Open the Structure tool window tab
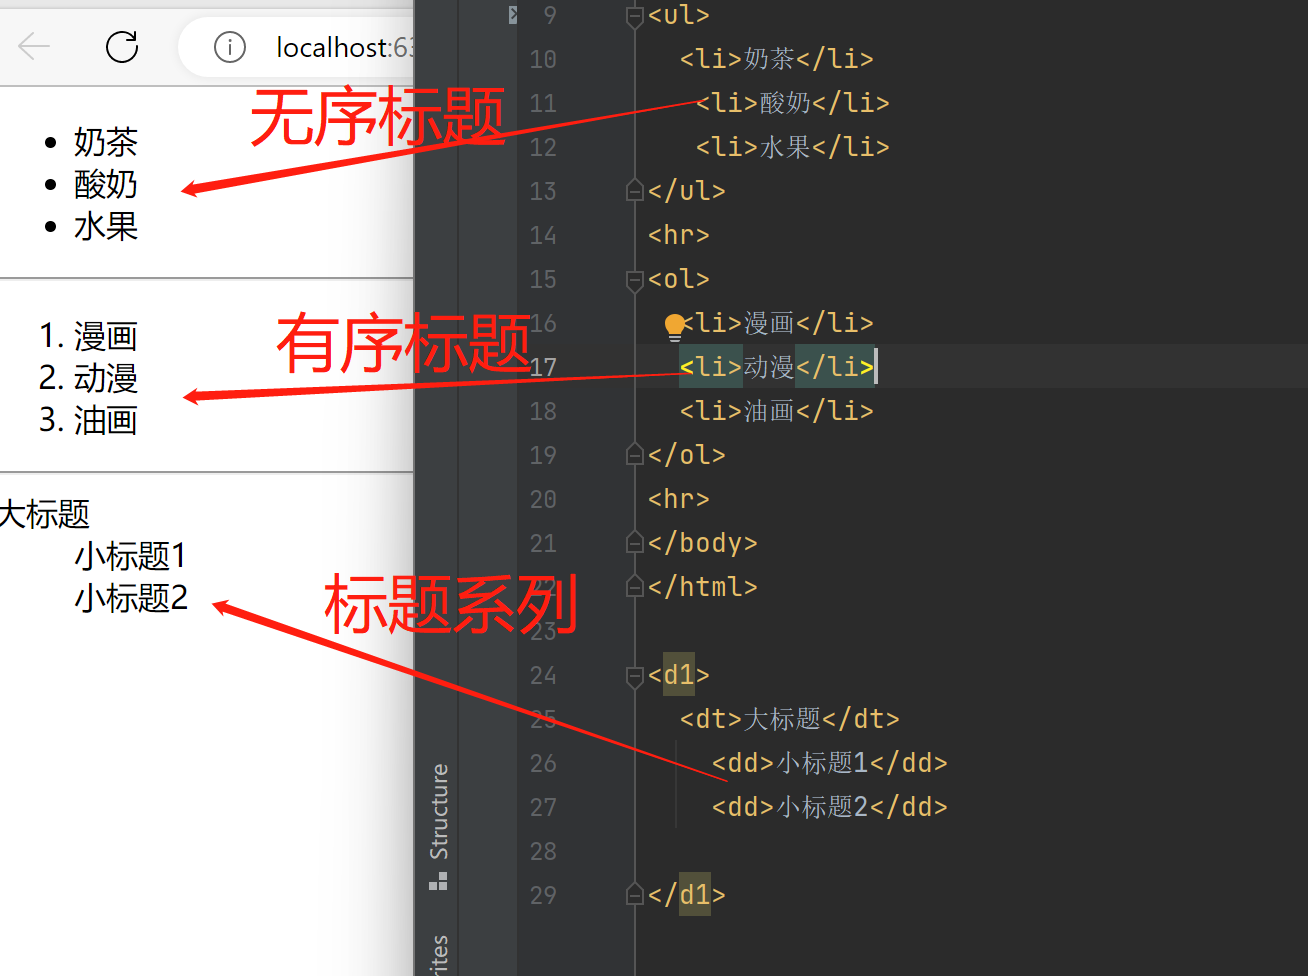The height and width of the screenshot is (976, 1308). click(x=439, y=826)
